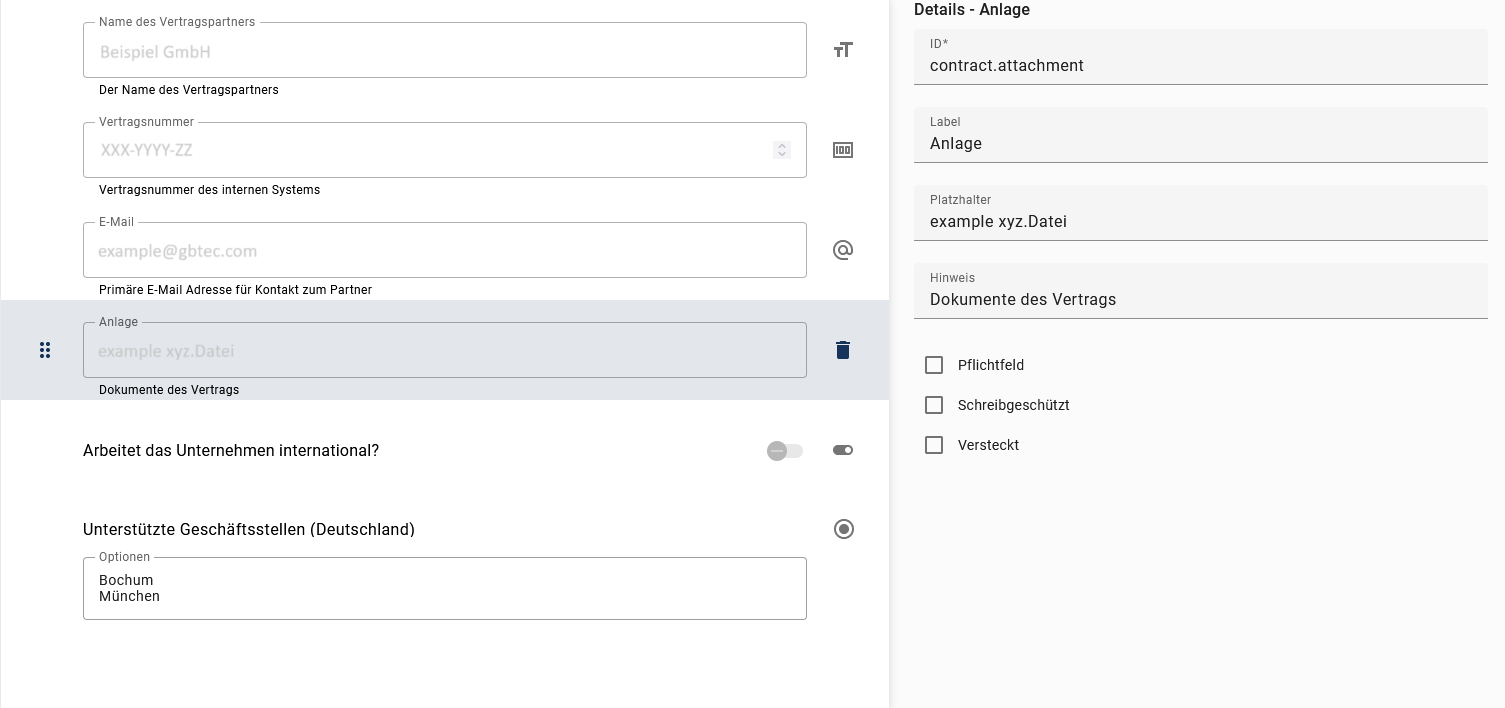Viewport: 1505px width, 708px height.
Task: Click the 'Bochum' option text
Action: pos(126,580)
